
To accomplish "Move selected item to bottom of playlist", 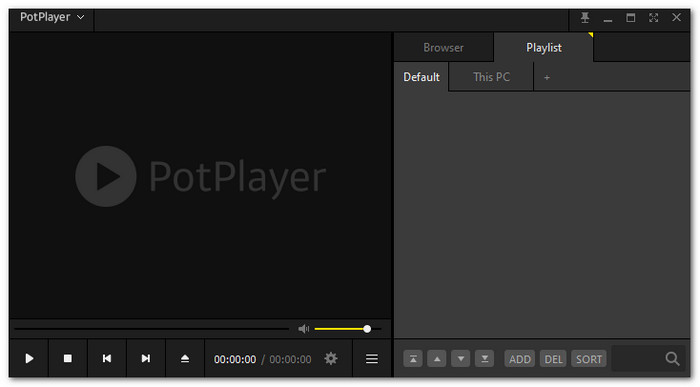I will [x=484, y=359].
